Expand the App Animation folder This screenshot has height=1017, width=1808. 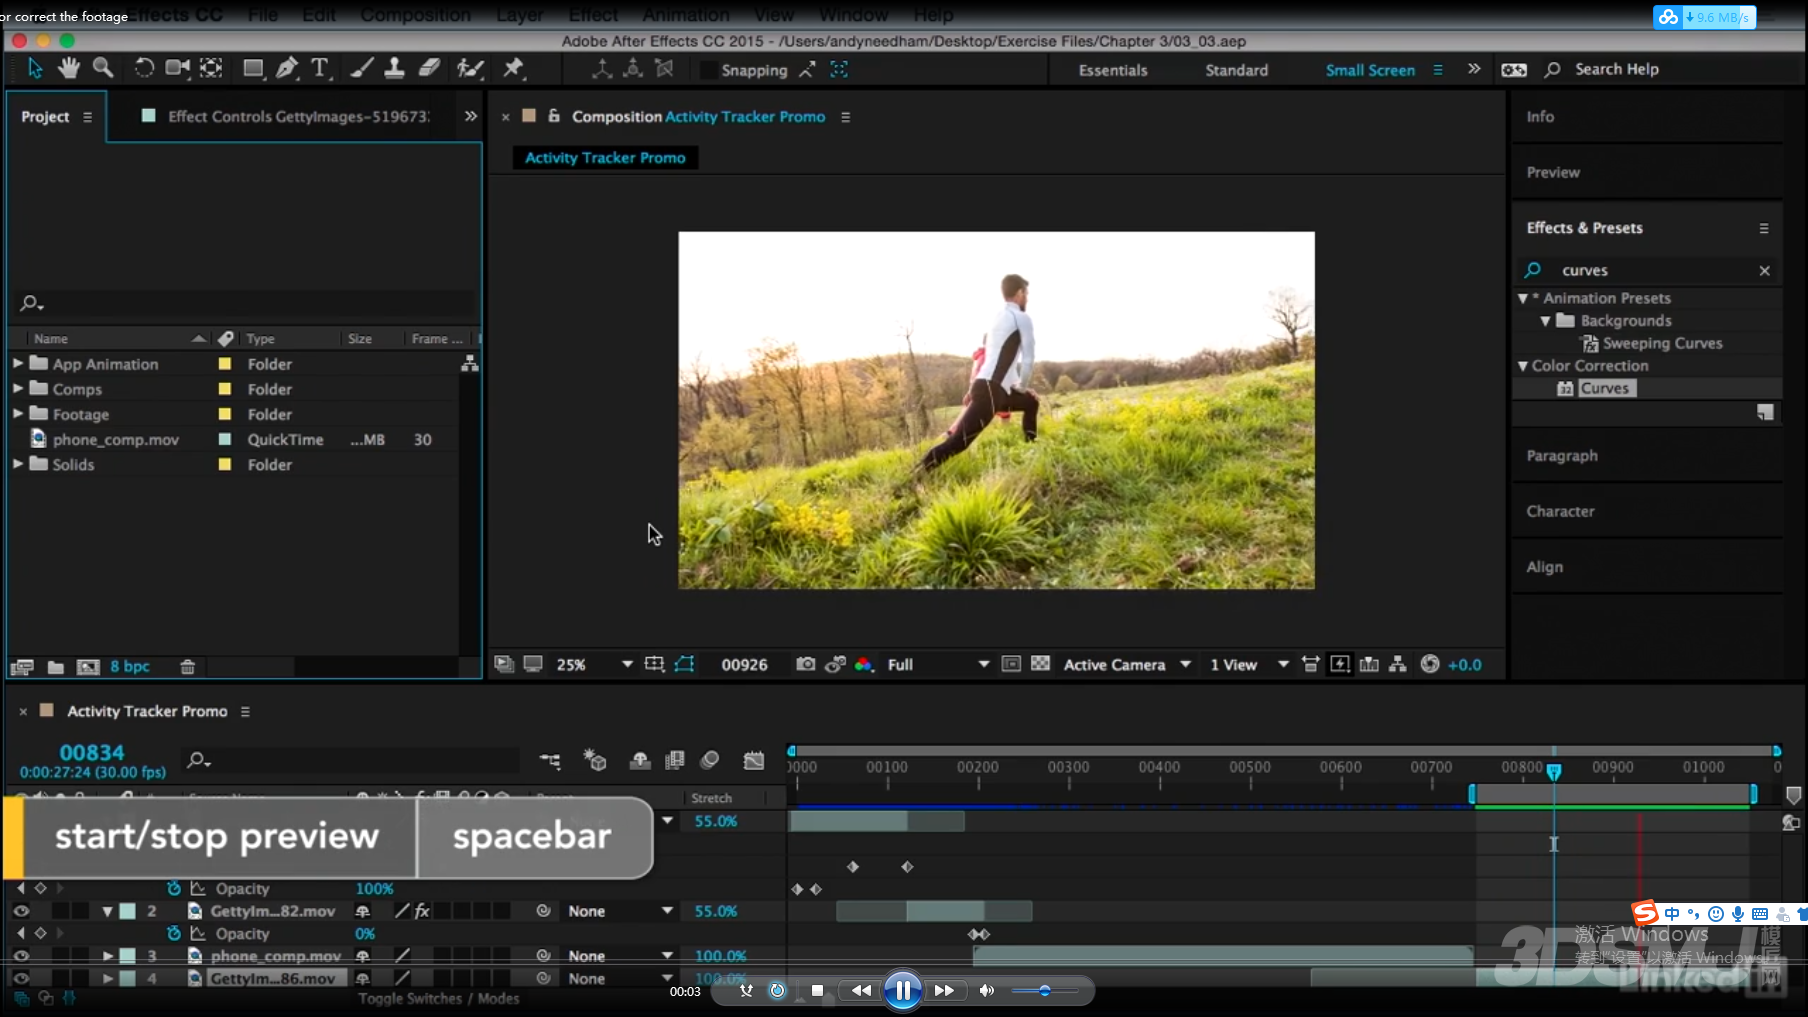coord(18,363)
